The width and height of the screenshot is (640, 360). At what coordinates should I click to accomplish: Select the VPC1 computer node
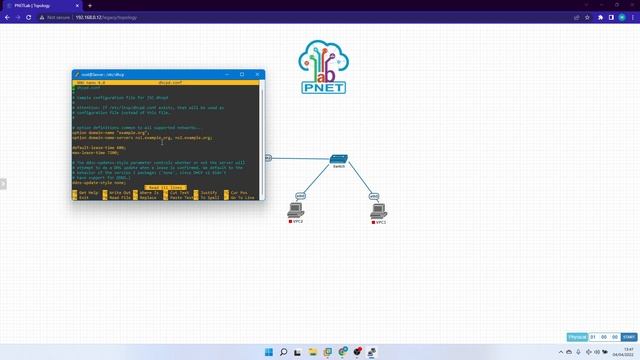click(x=378, y=211)
